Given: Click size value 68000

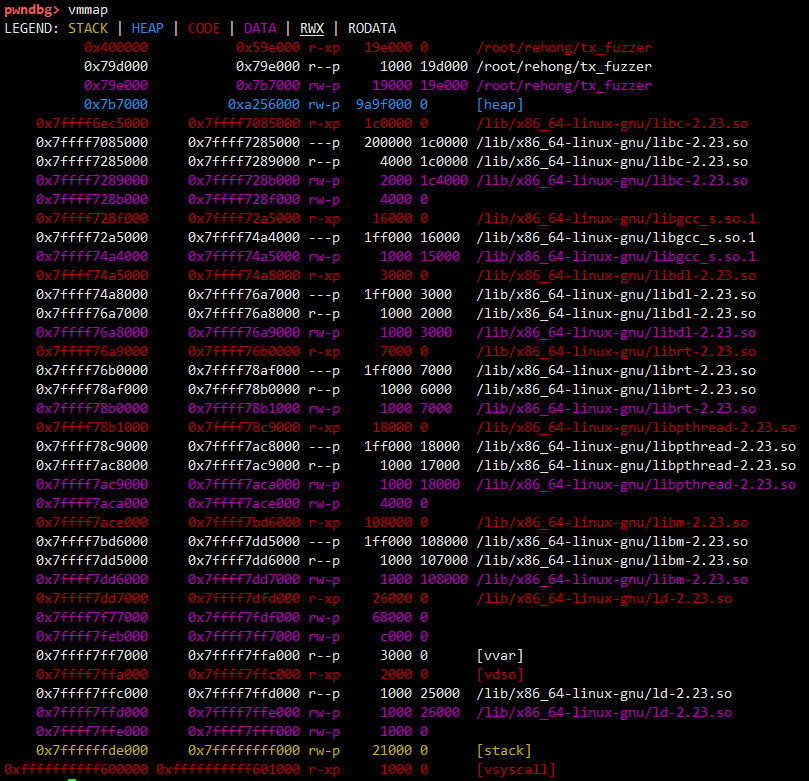Looking at the screenshot, I should click(392, 617).
